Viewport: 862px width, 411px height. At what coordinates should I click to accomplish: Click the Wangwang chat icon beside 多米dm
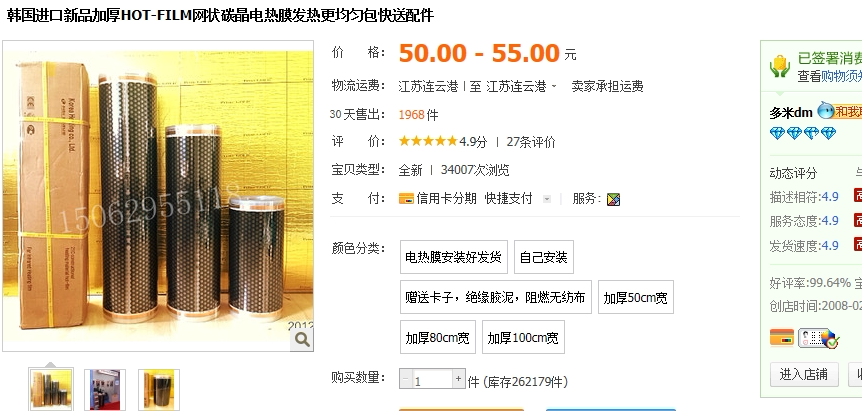click(x=826, y=110)
